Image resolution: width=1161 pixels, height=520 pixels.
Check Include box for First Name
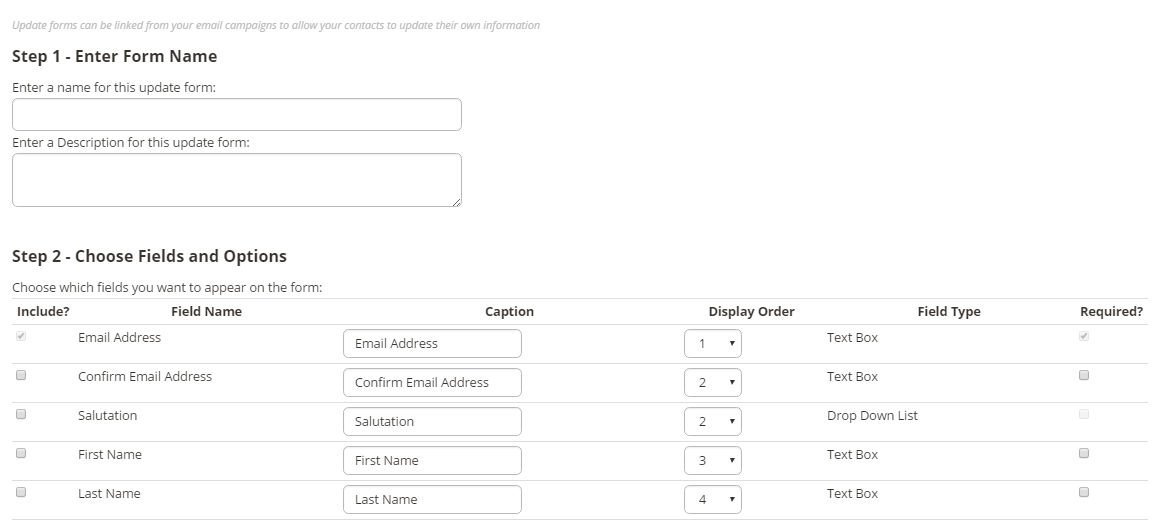click(21, 453)
